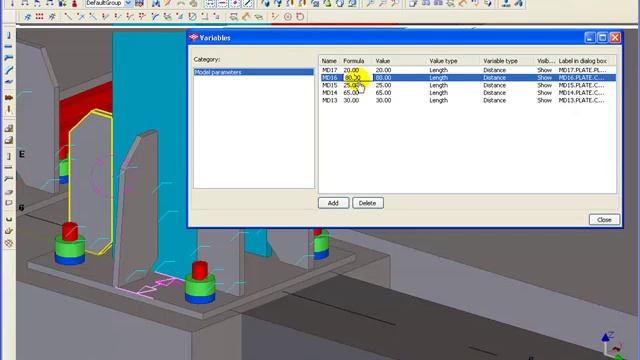This screenshot has width=640, height=360.
Task: Toggle the red dotted grid snap switch
Action: [x=39, y=17]
